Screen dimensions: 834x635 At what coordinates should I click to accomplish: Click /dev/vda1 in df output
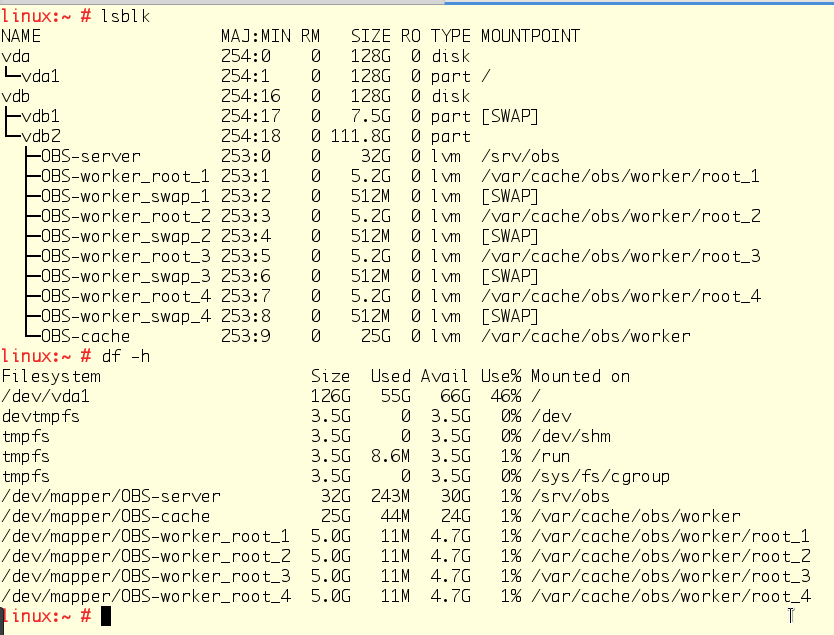pyautogui.click(x=46, y=396)
